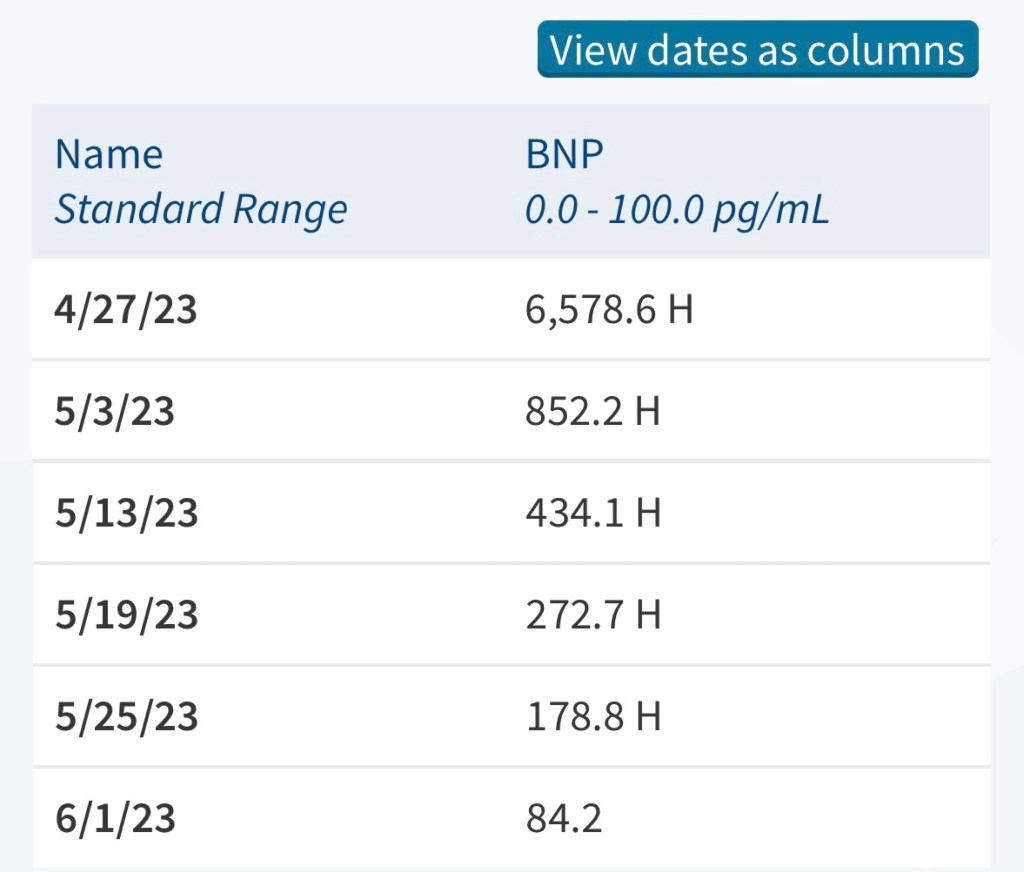Click the 5/13/23 date row
The height and width of the screenshot is (872, 1024).
[x=126, y=513]
